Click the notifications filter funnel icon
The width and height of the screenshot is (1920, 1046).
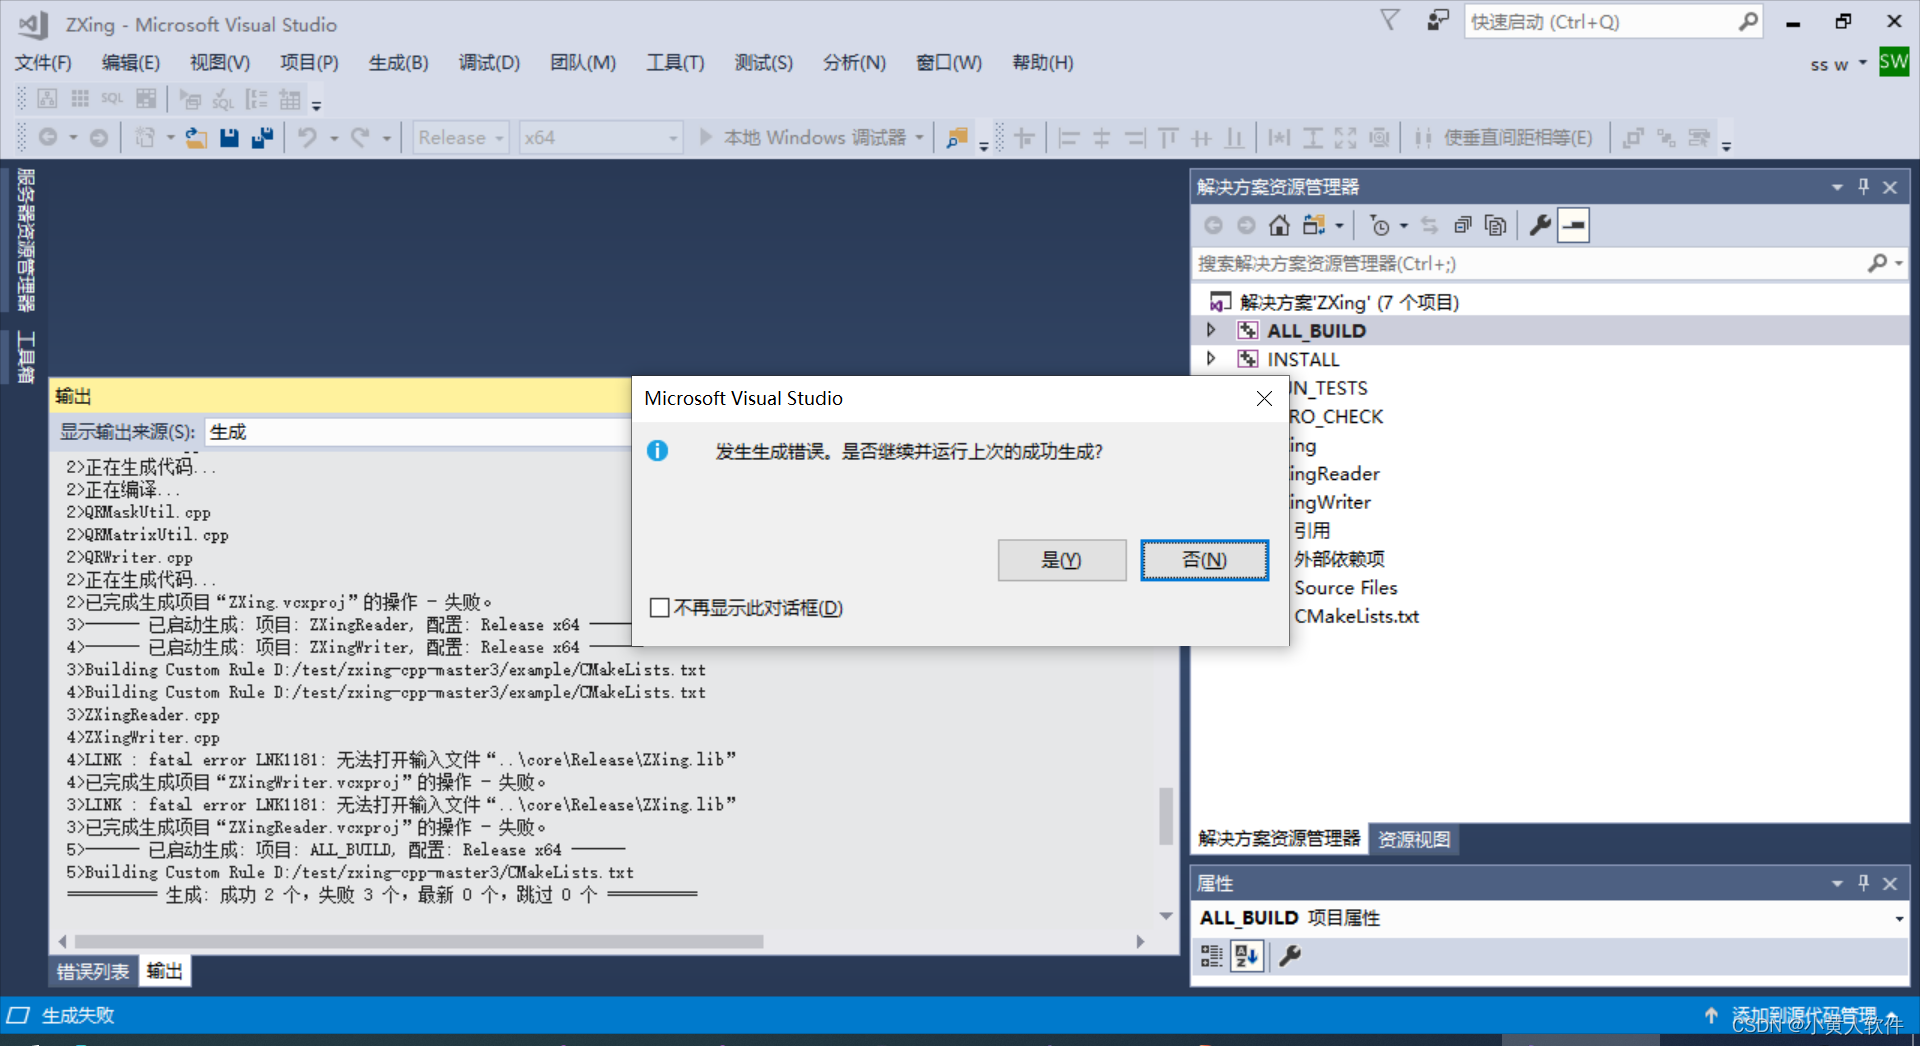pyautogui.click(x=1390, y=21)
